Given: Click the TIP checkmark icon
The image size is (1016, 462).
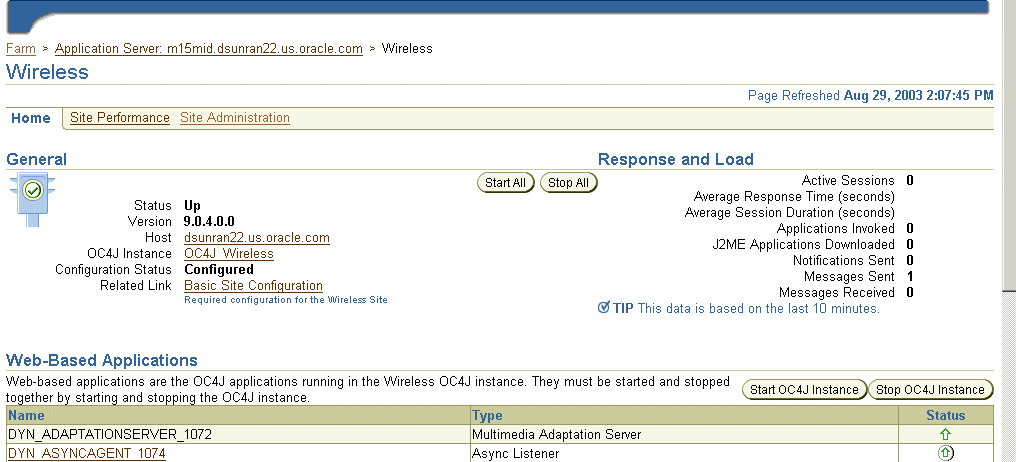Looking at the screenshot, I should click(x=604, y=308).
